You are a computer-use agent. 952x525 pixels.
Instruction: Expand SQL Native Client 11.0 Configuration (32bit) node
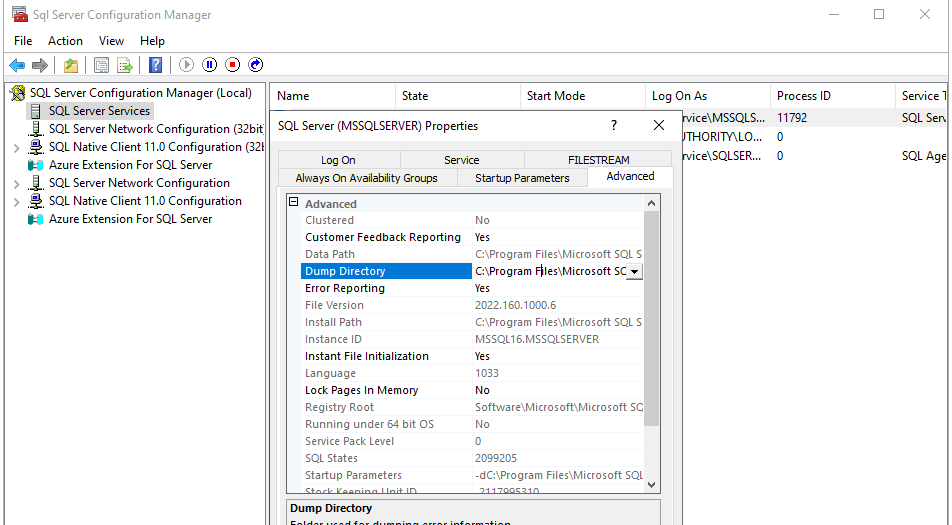tap(16, 147)
